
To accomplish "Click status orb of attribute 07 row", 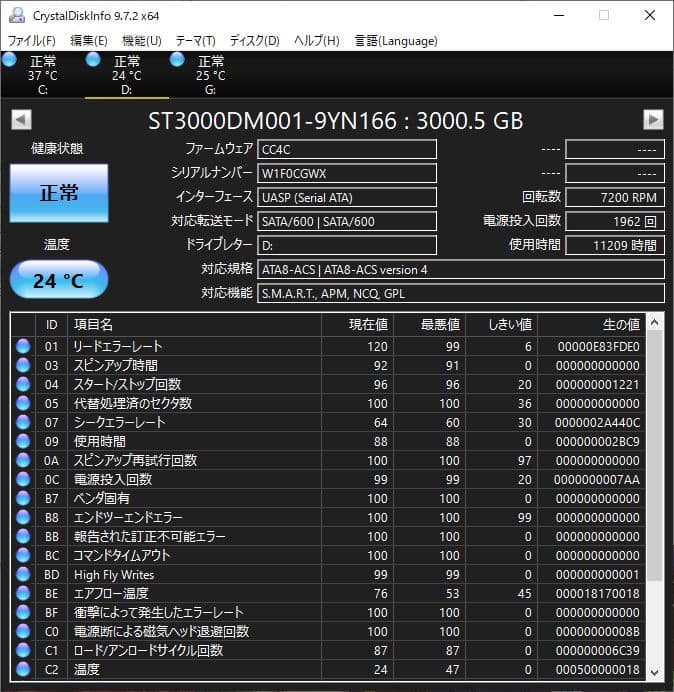I will [23, 422].
